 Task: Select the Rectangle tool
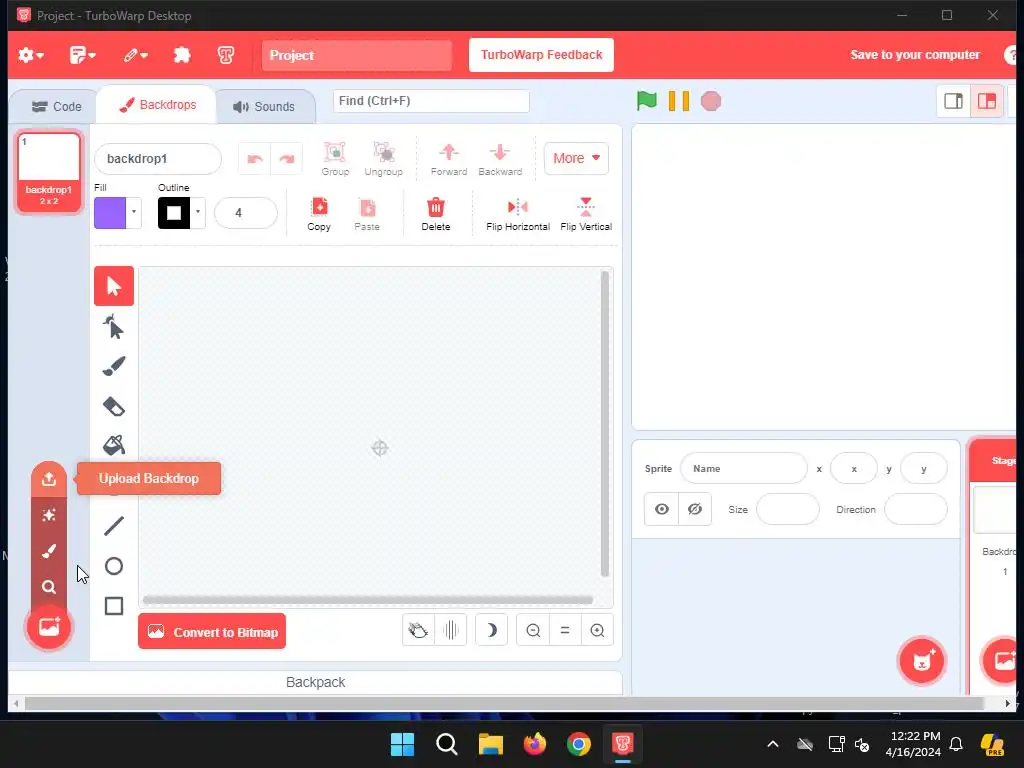point(114,606)
